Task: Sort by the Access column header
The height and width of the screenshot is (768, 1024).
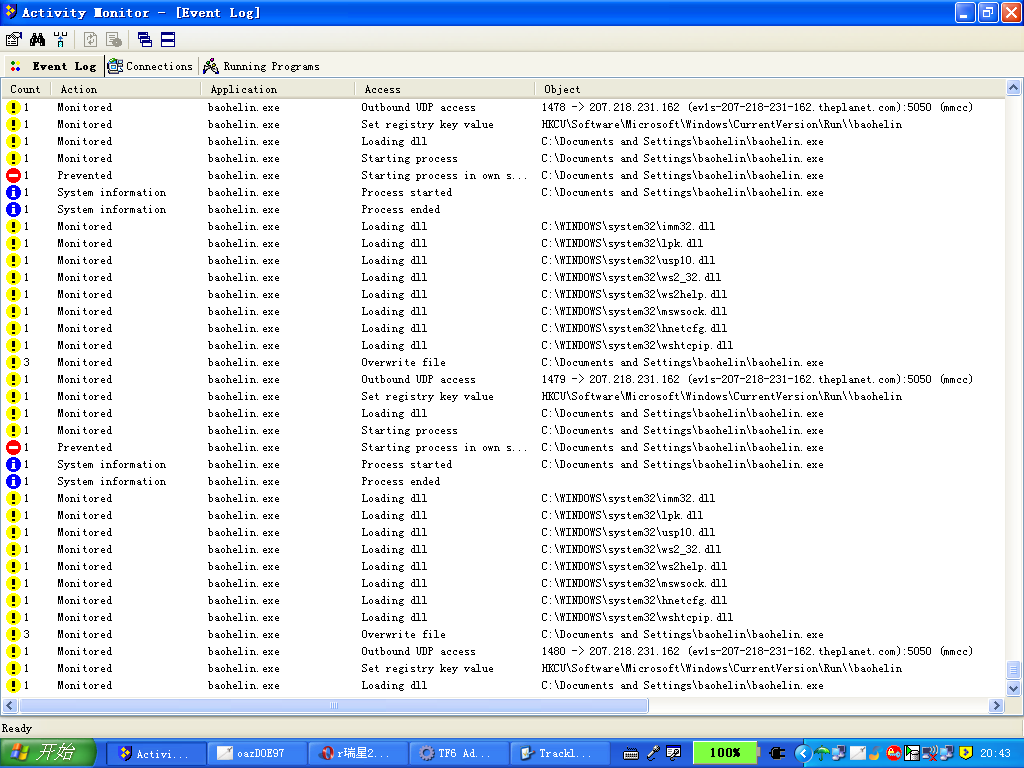Action: pyautogui.click(x=445, y=89)
